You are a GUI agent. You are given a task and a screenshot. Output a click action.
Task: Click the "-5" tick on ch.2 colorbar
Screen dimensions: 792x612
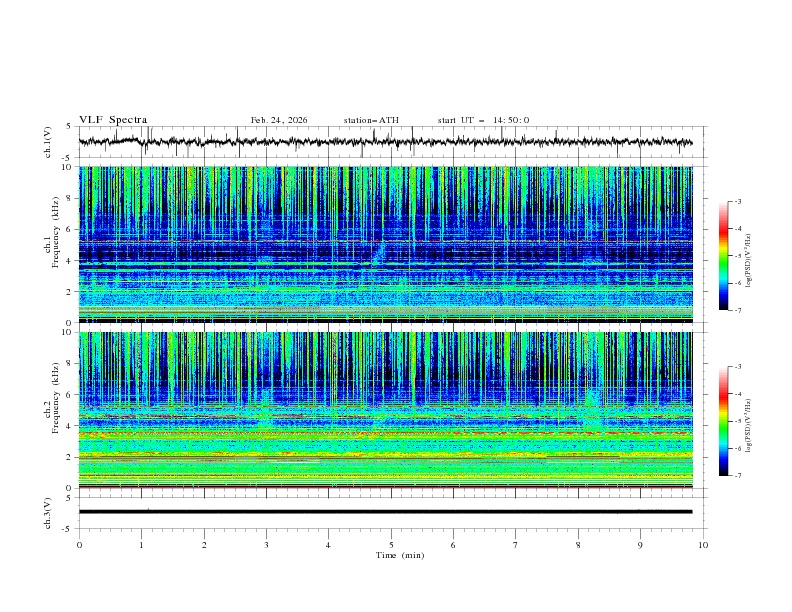coord(738,421)
